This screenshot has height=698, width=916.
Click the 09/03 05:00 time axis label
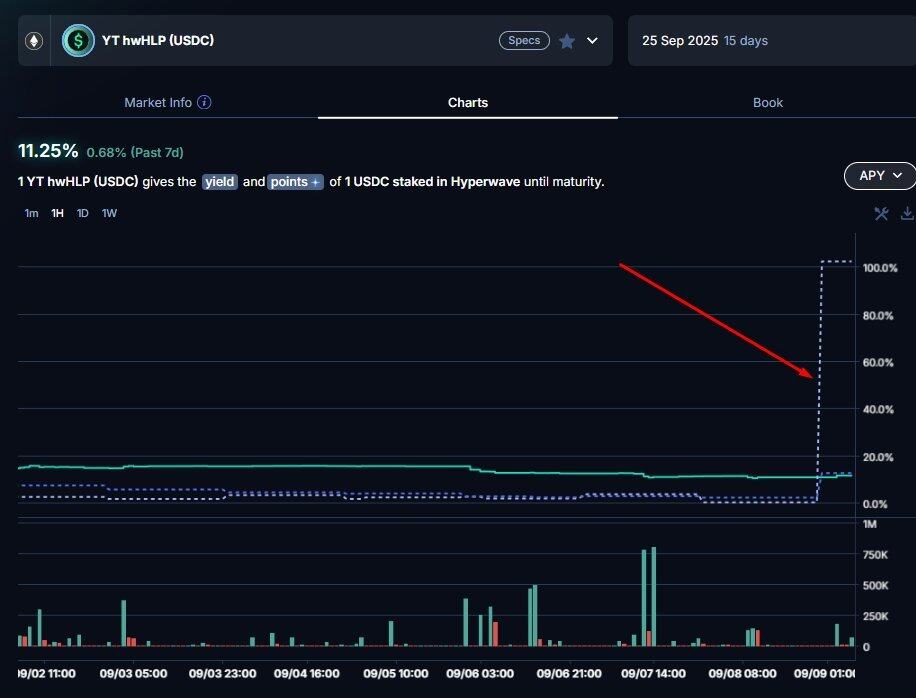[x=133, y=673]
